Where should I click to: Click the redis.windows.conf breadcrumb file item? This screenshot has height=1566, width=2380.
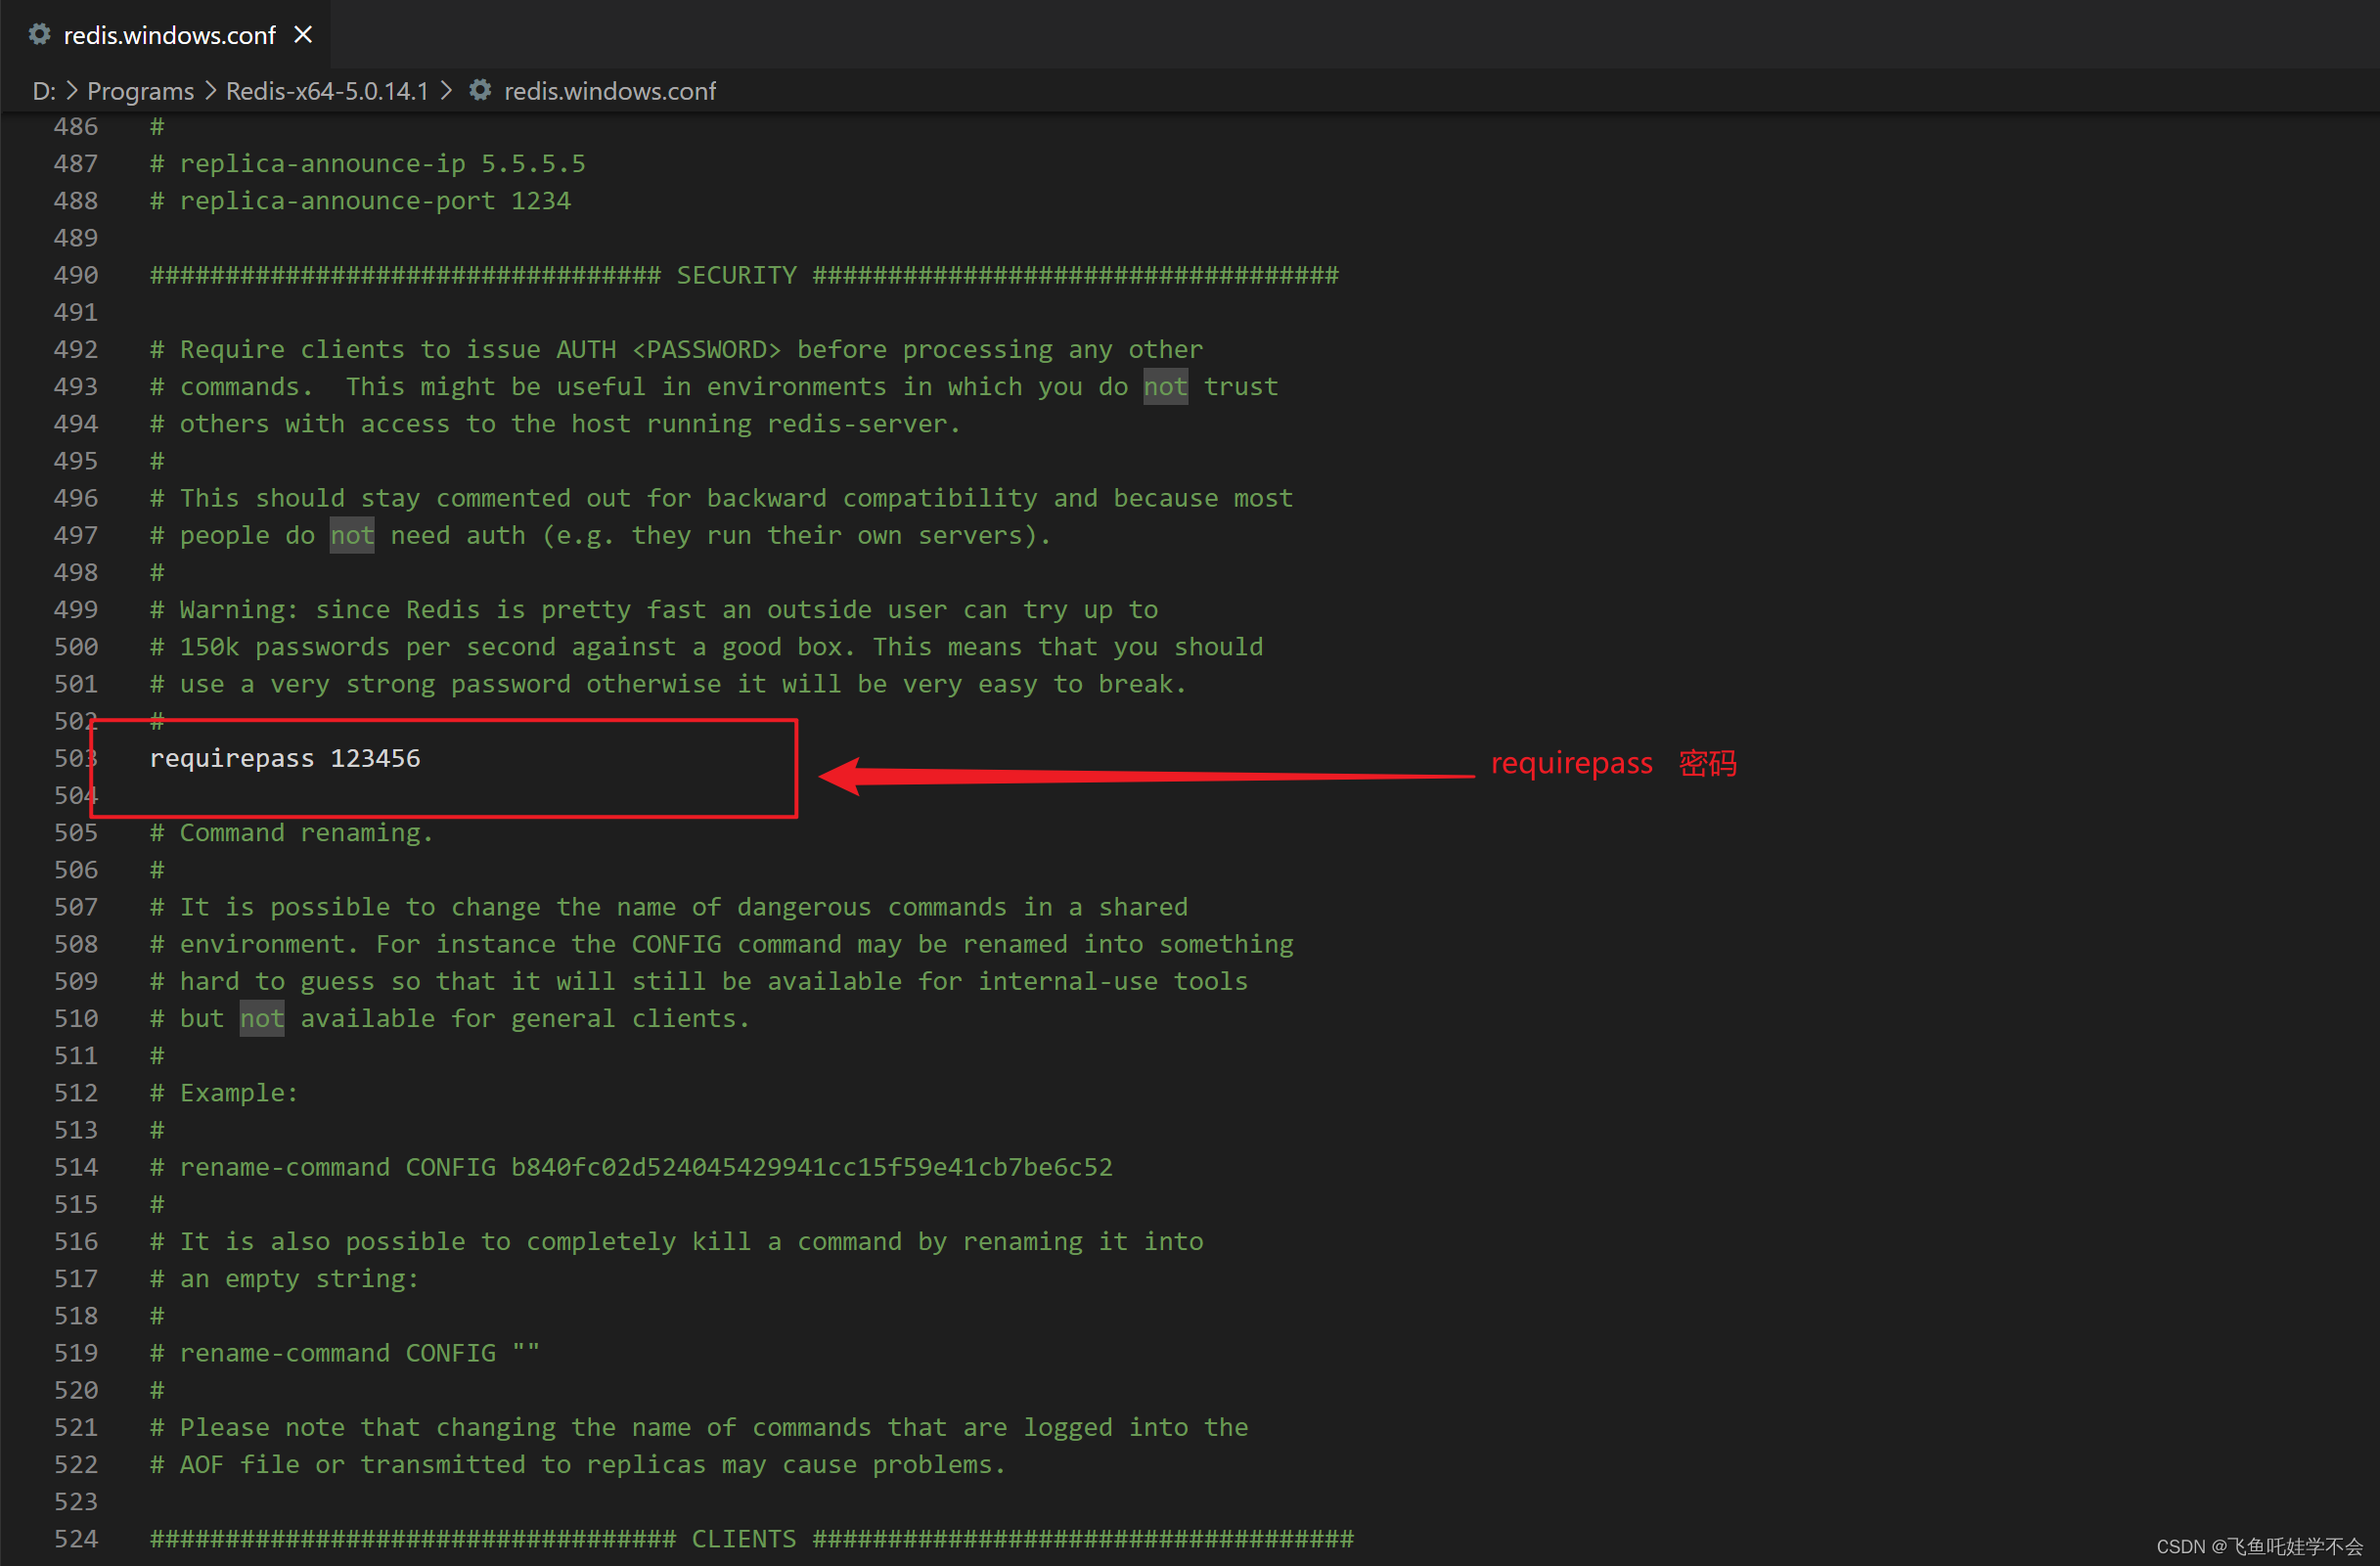point(609,91)
